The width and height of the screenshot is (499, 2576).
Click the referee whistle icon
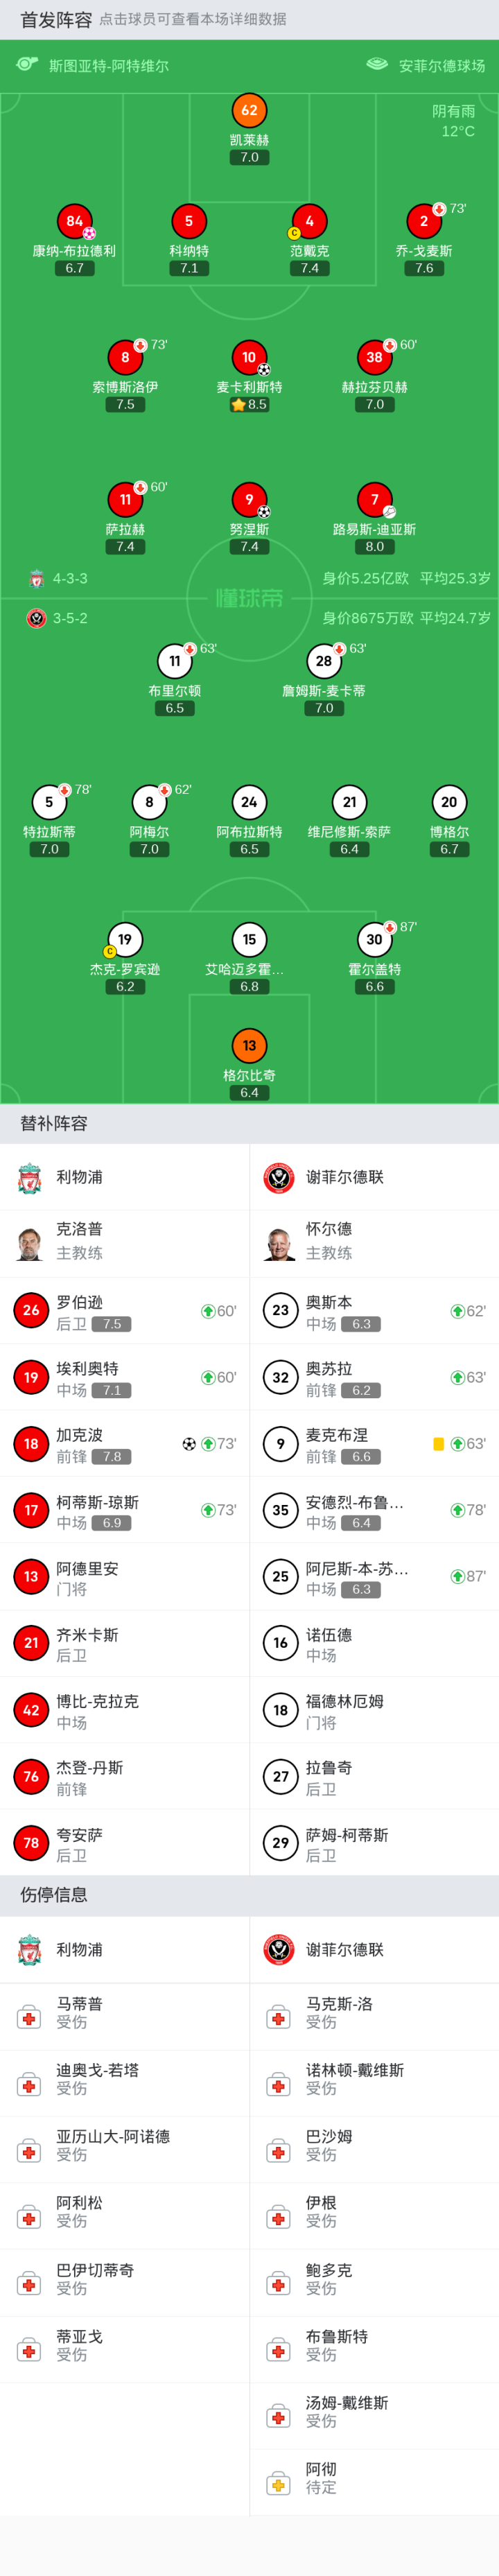coord(27,65)
